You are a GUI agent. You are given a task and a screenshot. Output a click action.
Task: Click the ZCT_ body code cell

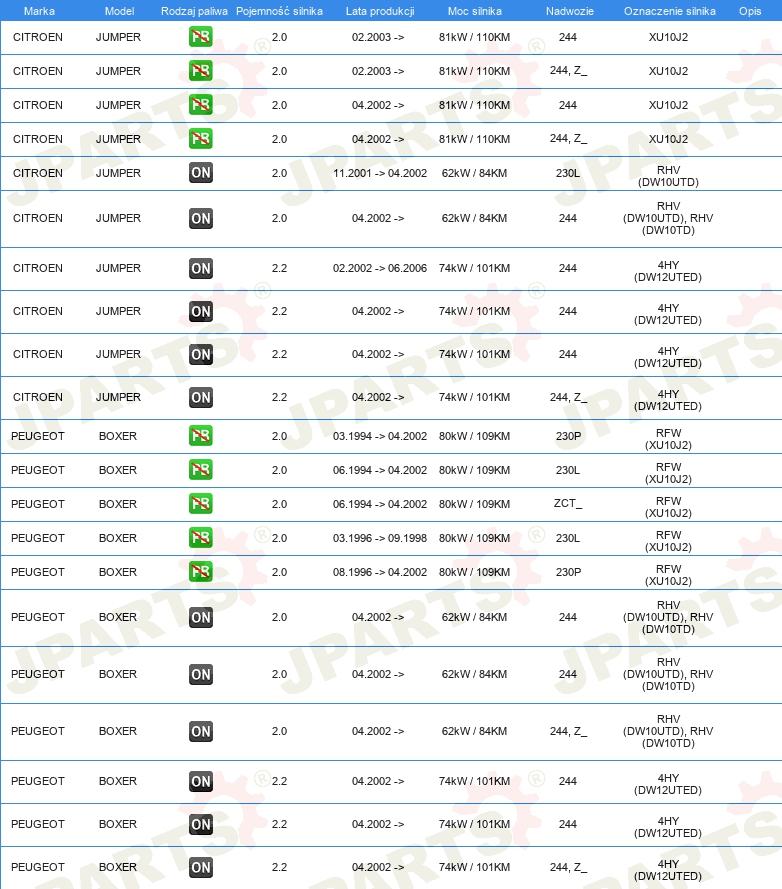(x=568, y=503)
